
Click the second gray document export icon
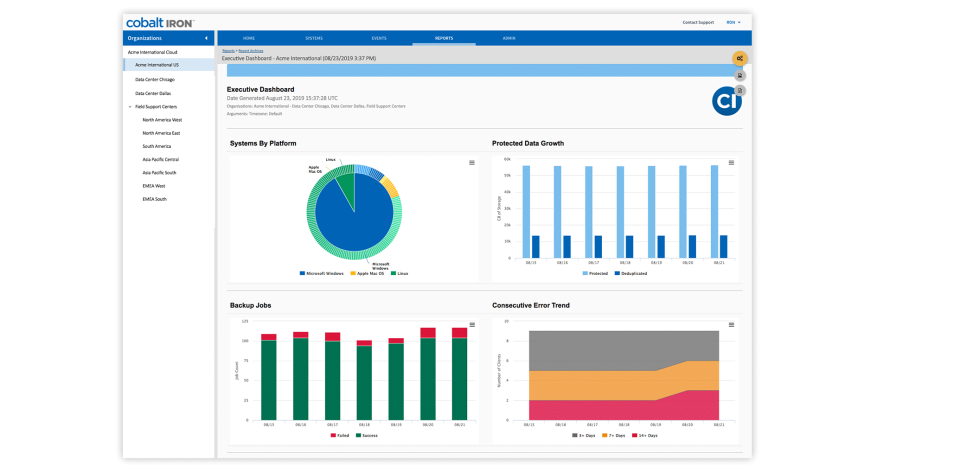coord(740,91)
